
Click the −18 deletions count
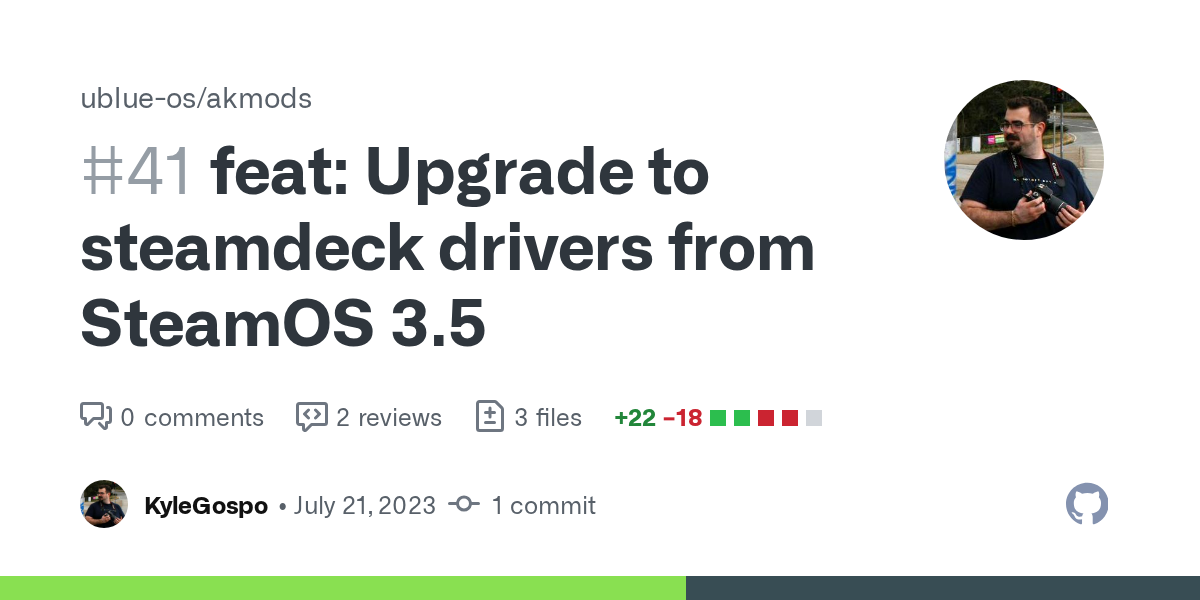click(682, 418)
